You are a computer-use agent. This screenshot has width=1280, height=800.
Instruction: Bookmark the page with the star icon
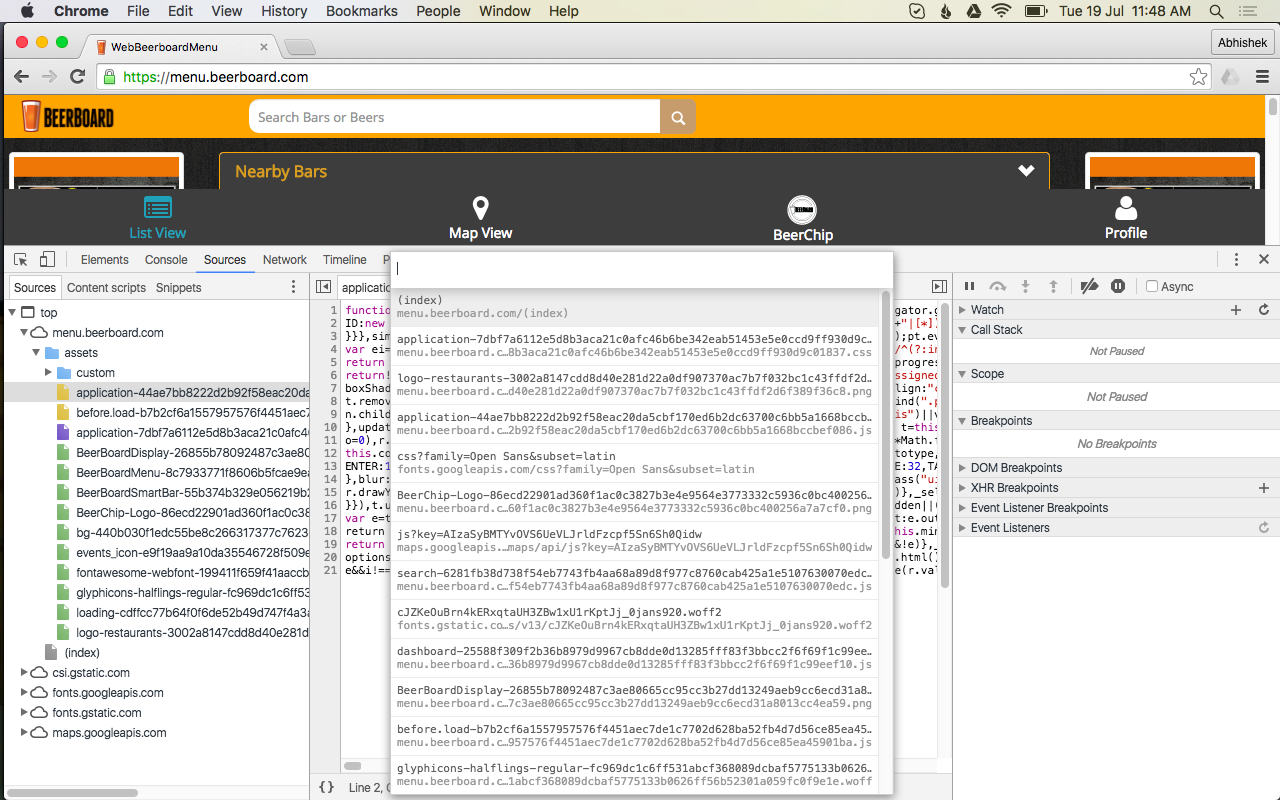(1198, 77)
